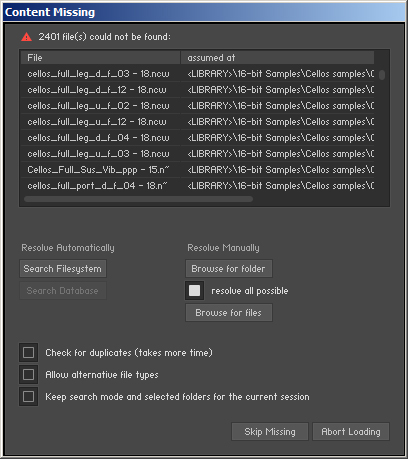The image size is (408, 459).
Task: Click the horizontal scrollbar of file list
Action: click(x=138, y=199)
